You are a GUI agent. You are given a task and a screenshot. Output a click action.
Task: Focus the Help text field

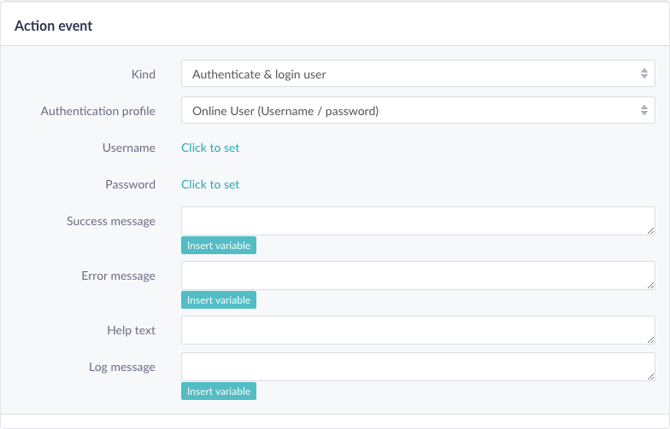tap(418, 330)
